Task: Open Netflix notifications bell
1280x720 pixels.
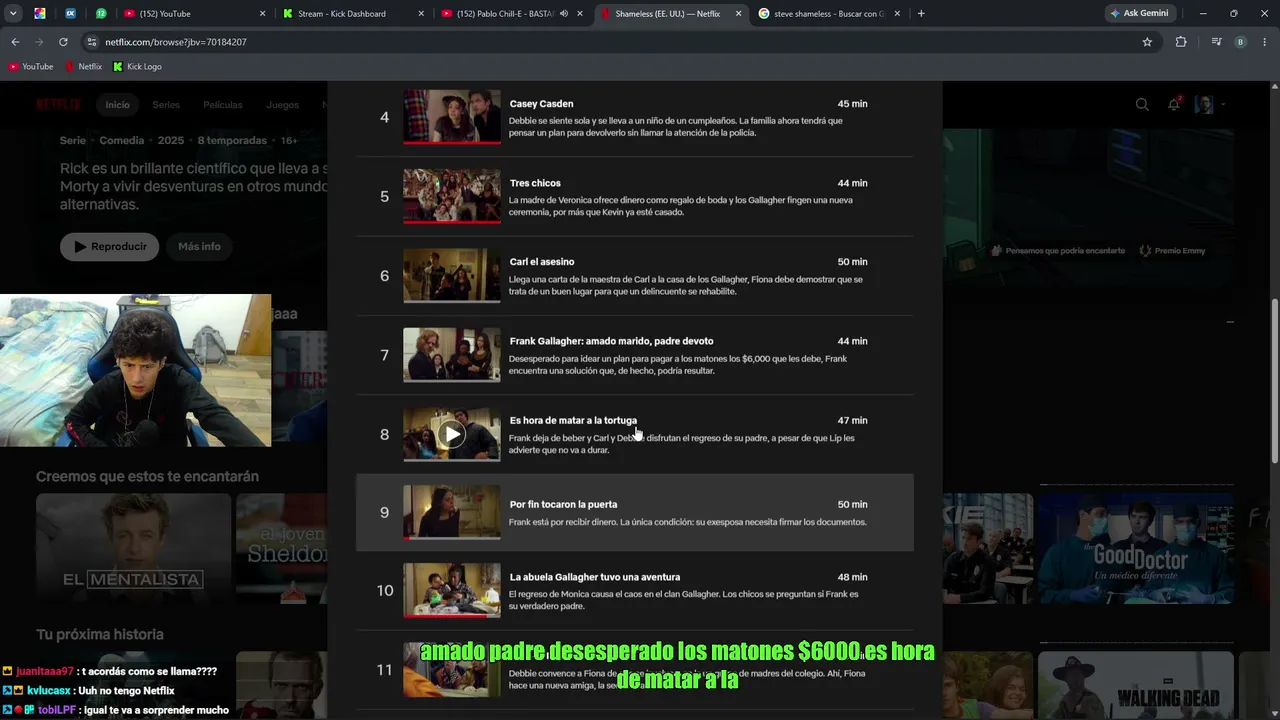Action: 1174,104
